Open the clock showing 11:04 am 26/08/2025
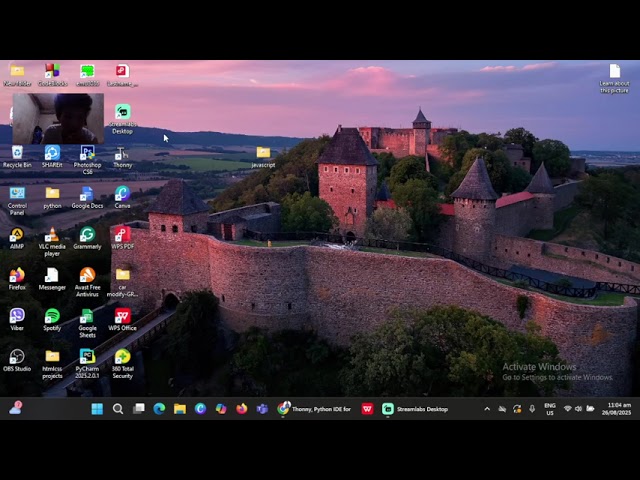Screen dimensions: 640x480 616,409
